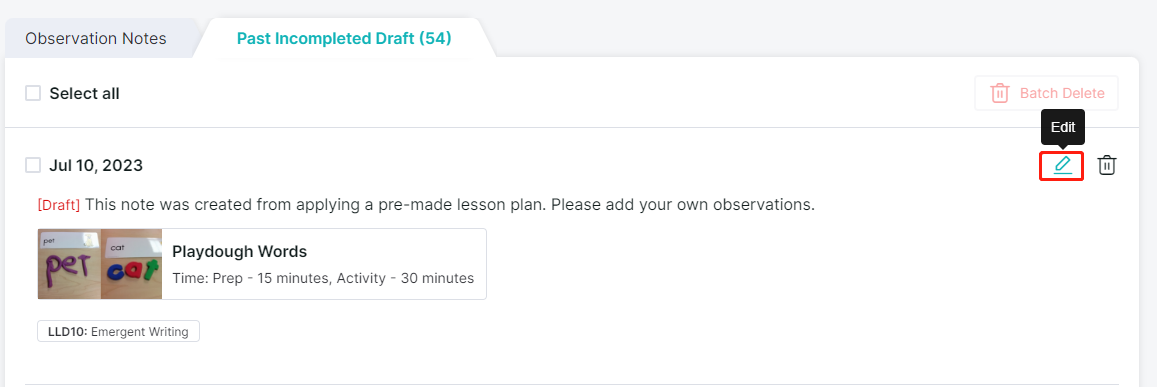Click the pre-made lesson plan note sentence
Image resolution: width=1157 pixels, height=387 pixels.
(450, 205)
